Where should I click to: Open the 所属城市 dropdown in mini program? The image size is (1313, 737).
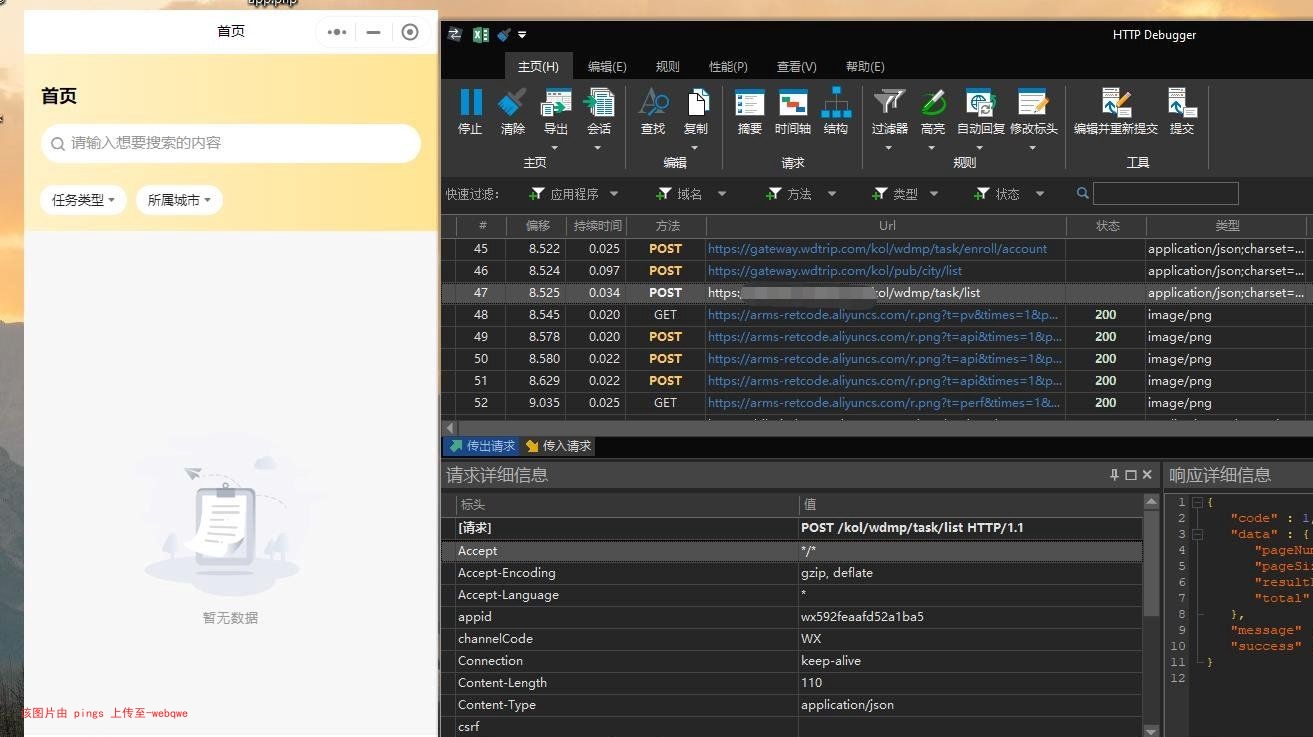(179, 200)
